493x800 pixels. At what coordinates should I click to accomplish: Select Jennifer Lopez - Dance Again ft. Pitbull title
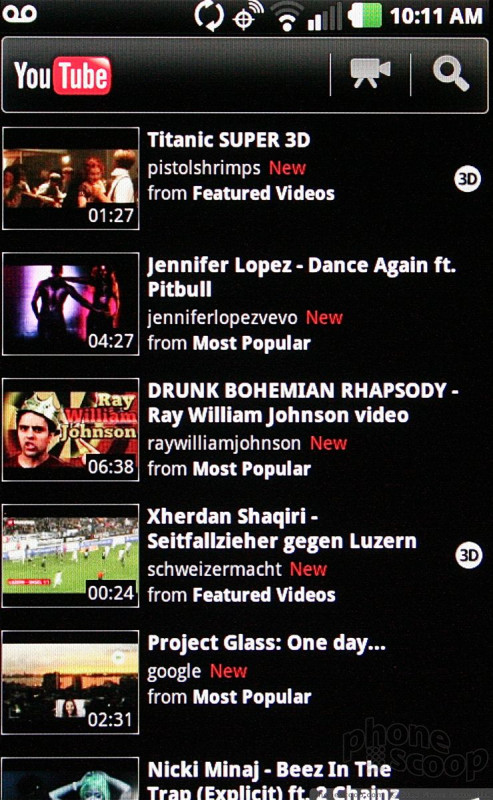302,277
